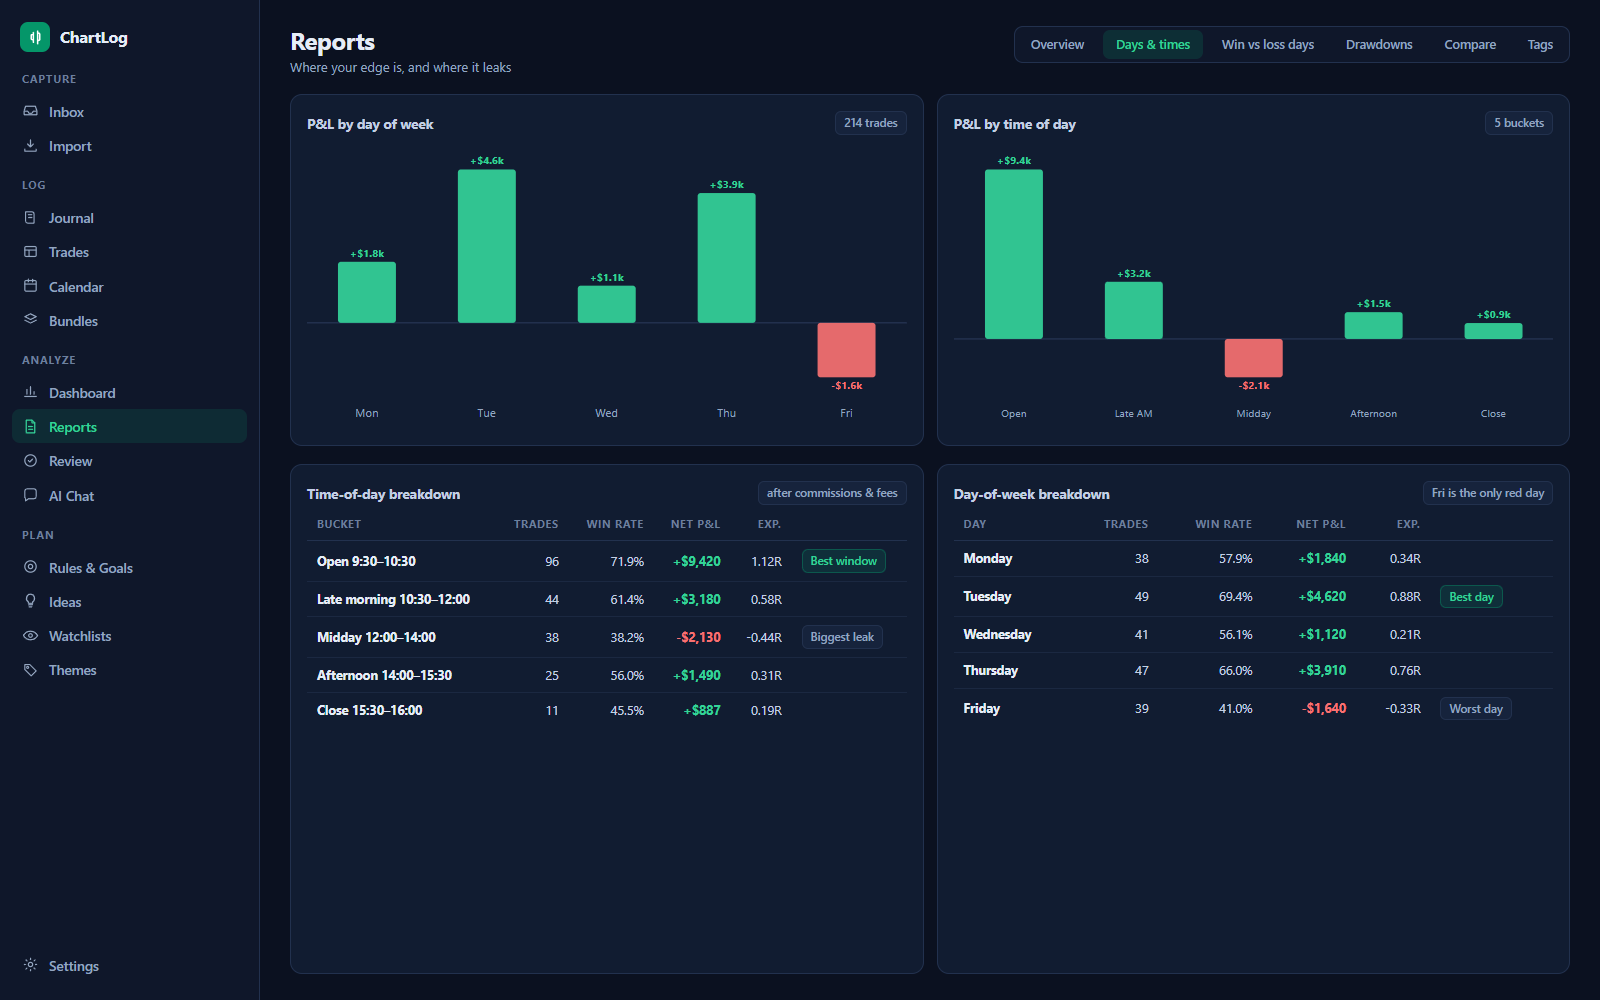Image resolution: width=1600 pixels, height=1000 pixels.
Task: Open Inbox label in the sidebar
Action: [66, 112]
